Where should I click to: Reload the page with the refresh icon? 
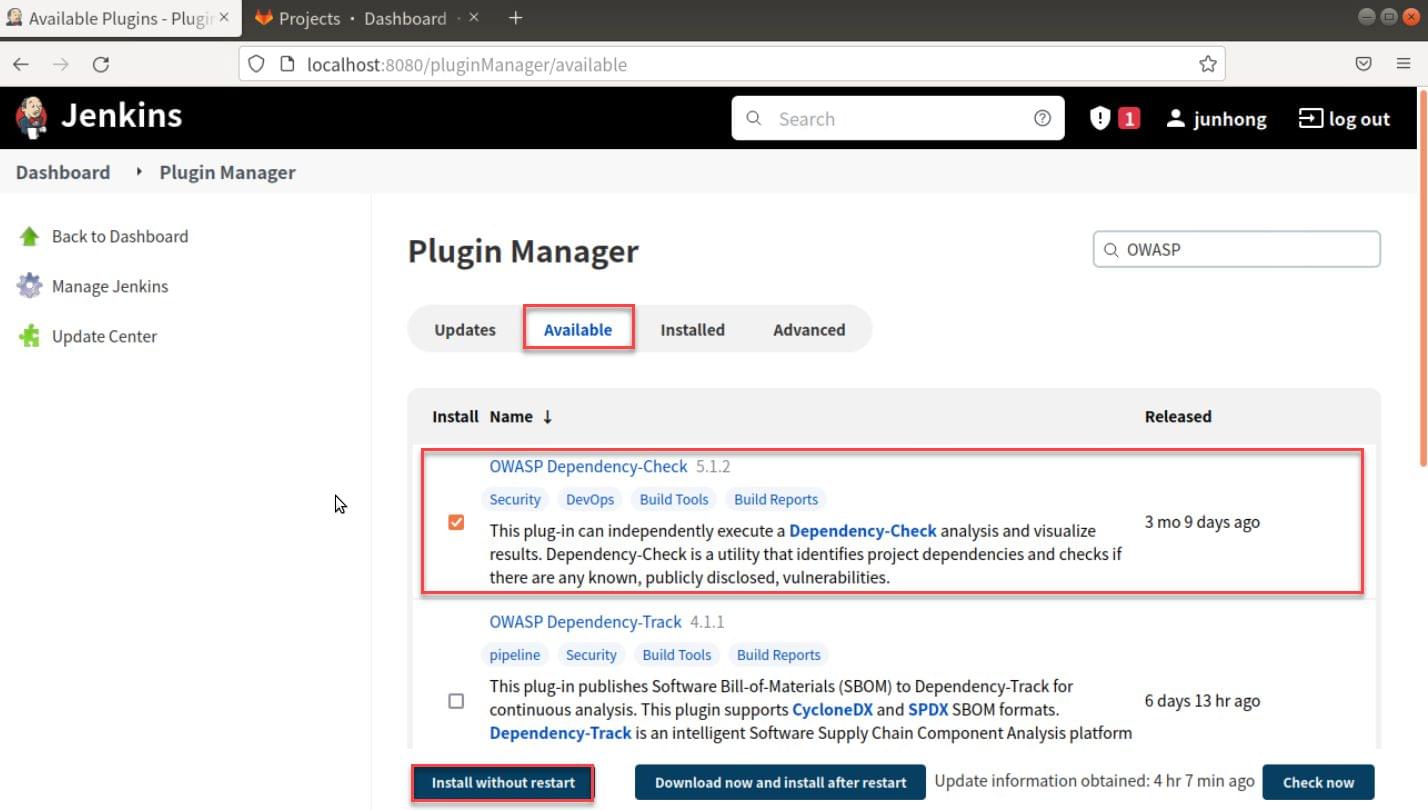[101, 64]
